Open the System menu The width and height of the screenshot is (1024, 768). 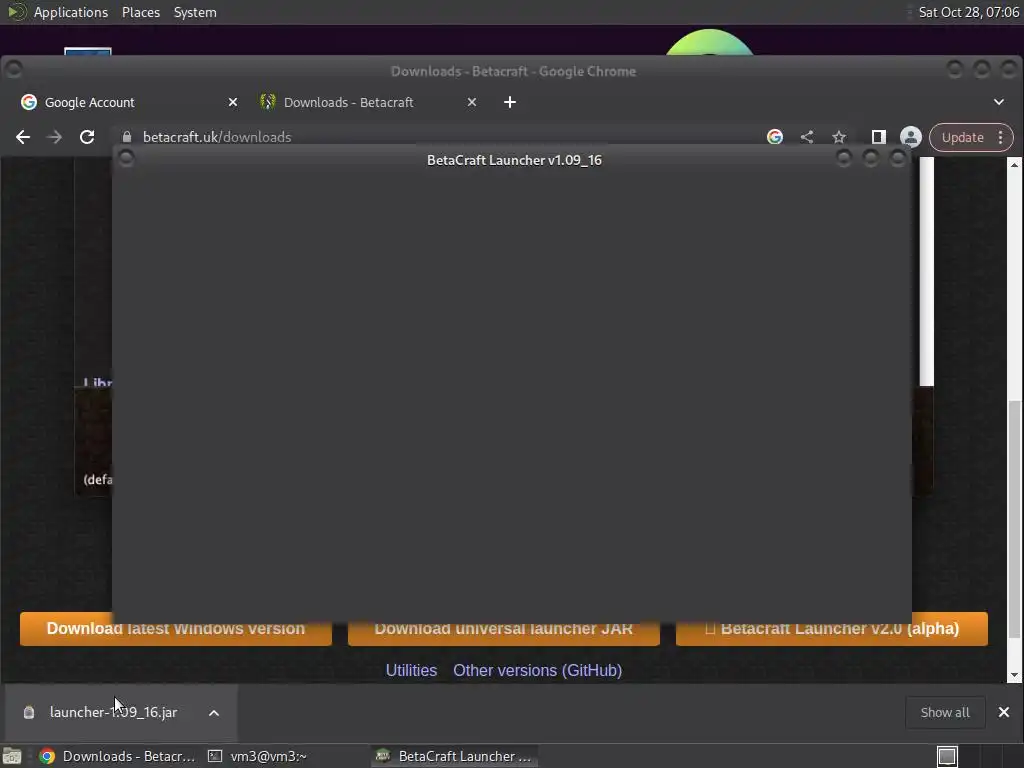coord(195,12)
